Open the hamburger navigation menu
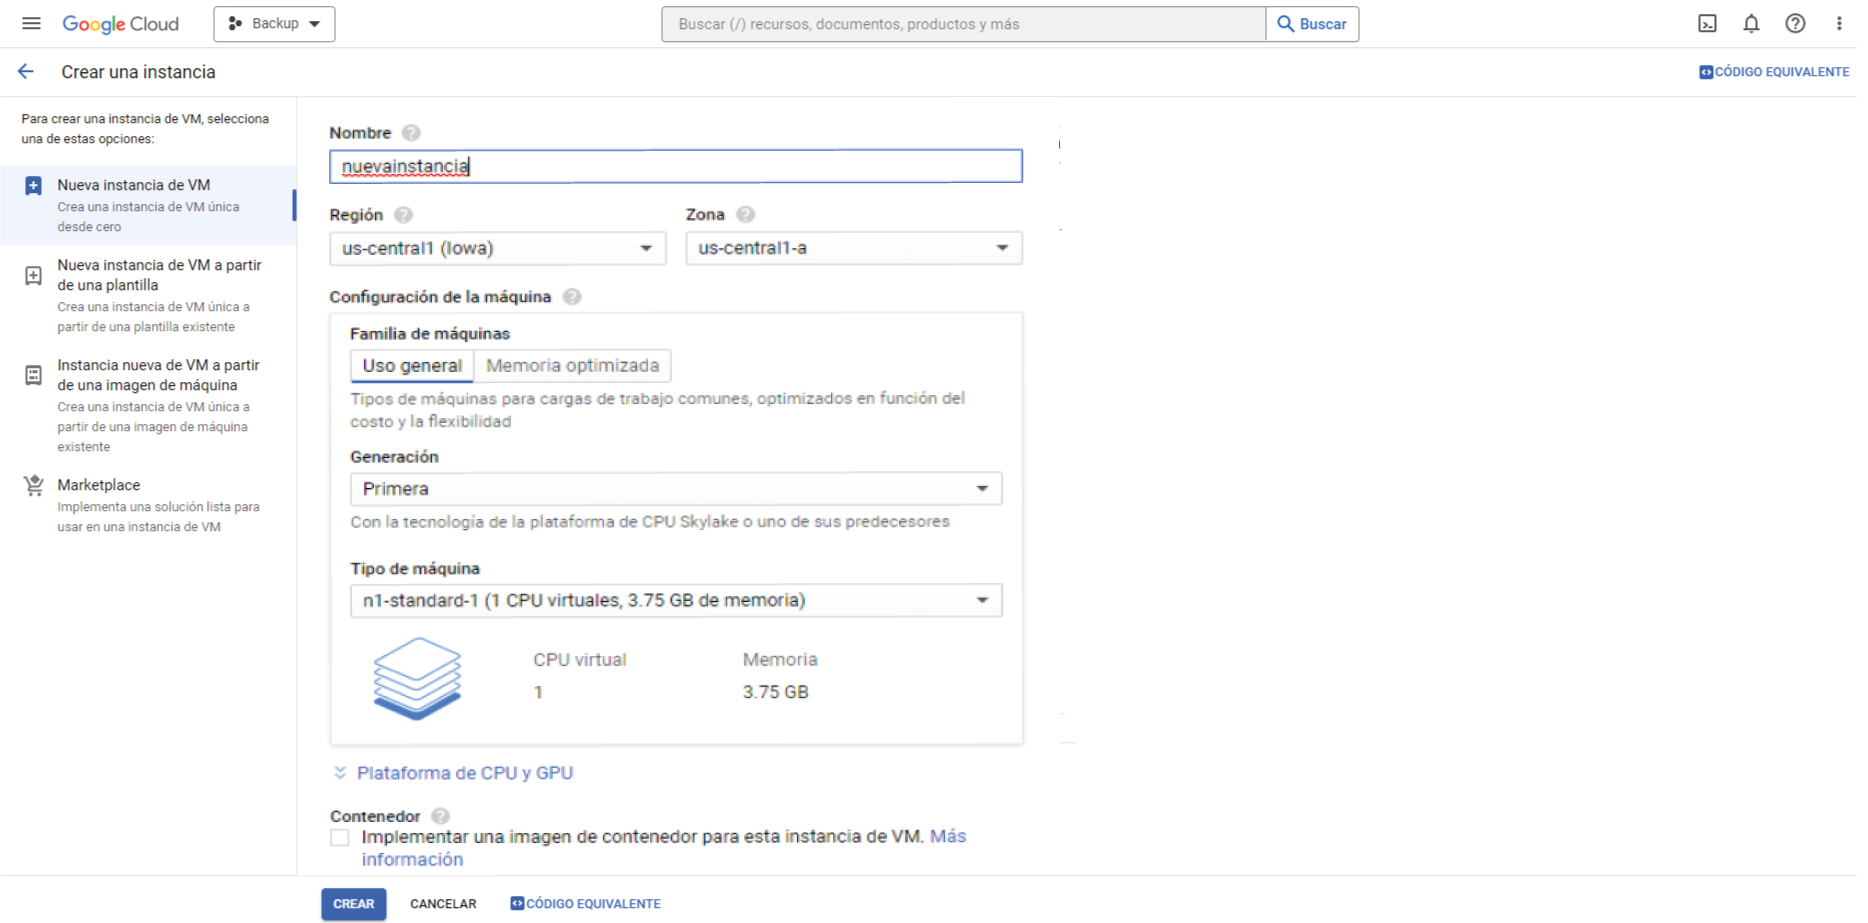Screen dimensions: 1868x923 pos(31,23)
